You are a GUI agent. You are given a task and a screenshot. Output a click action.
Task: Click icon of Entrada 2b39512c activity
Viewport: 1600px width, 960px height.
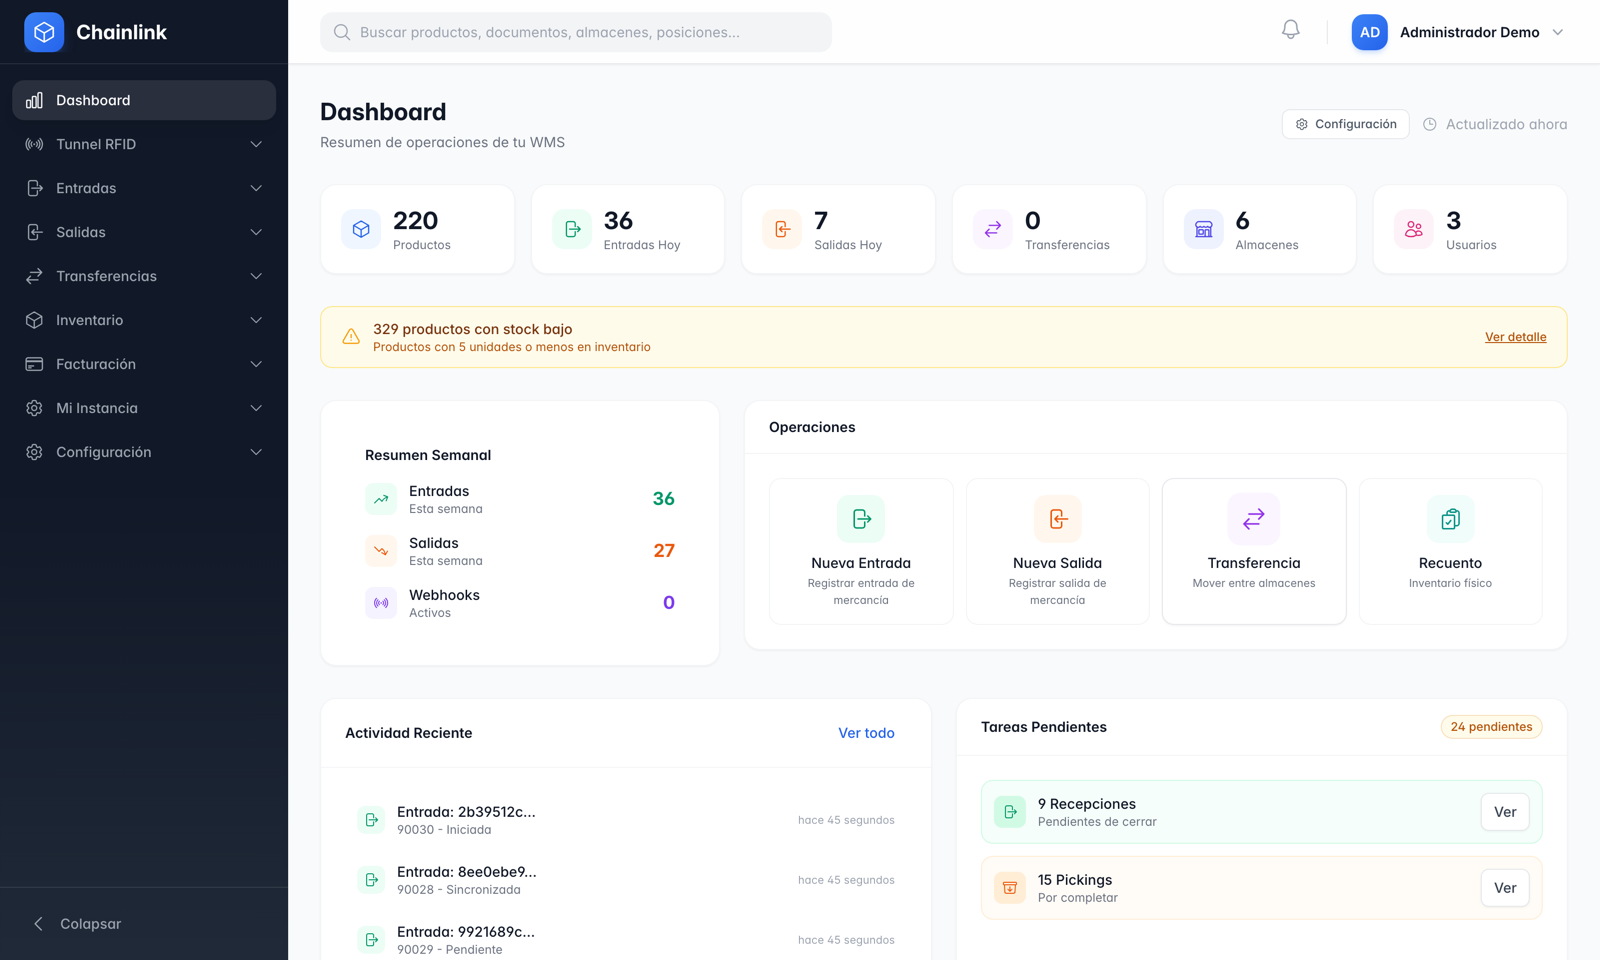[371, 820]
